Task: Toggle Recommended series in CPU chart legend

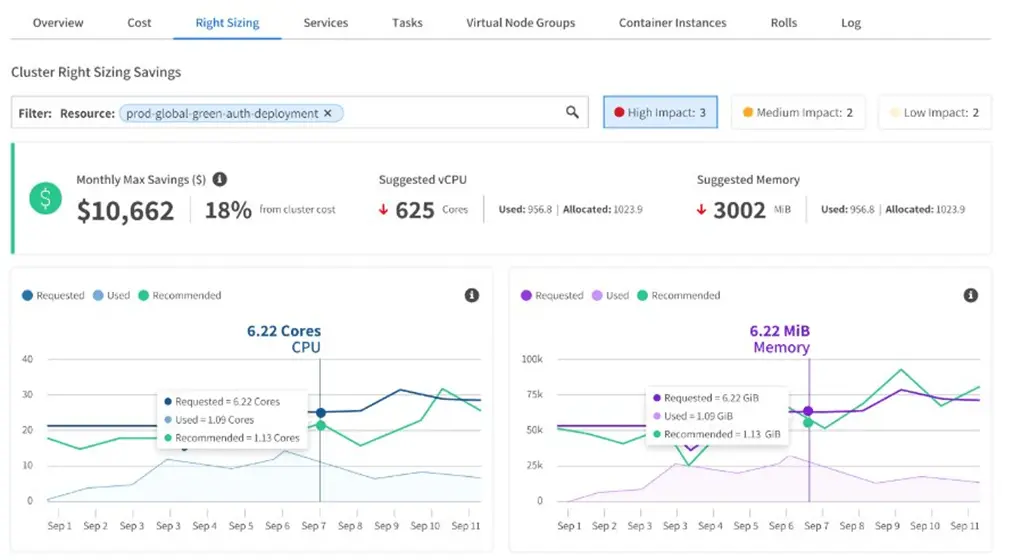Action: click(180, 295)
